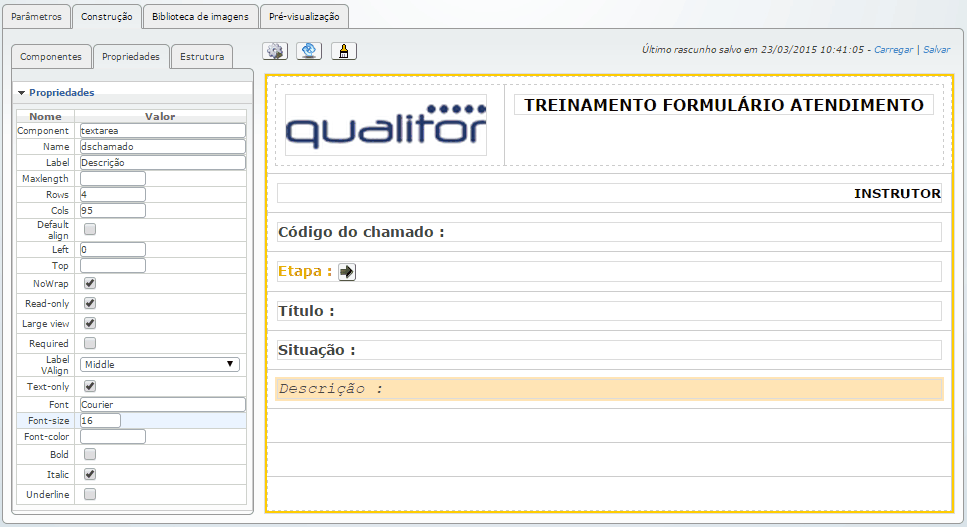Uncheck the NoWrap checkbox
Viewport: 967px width, 527px height.
(x=90, y=284)
